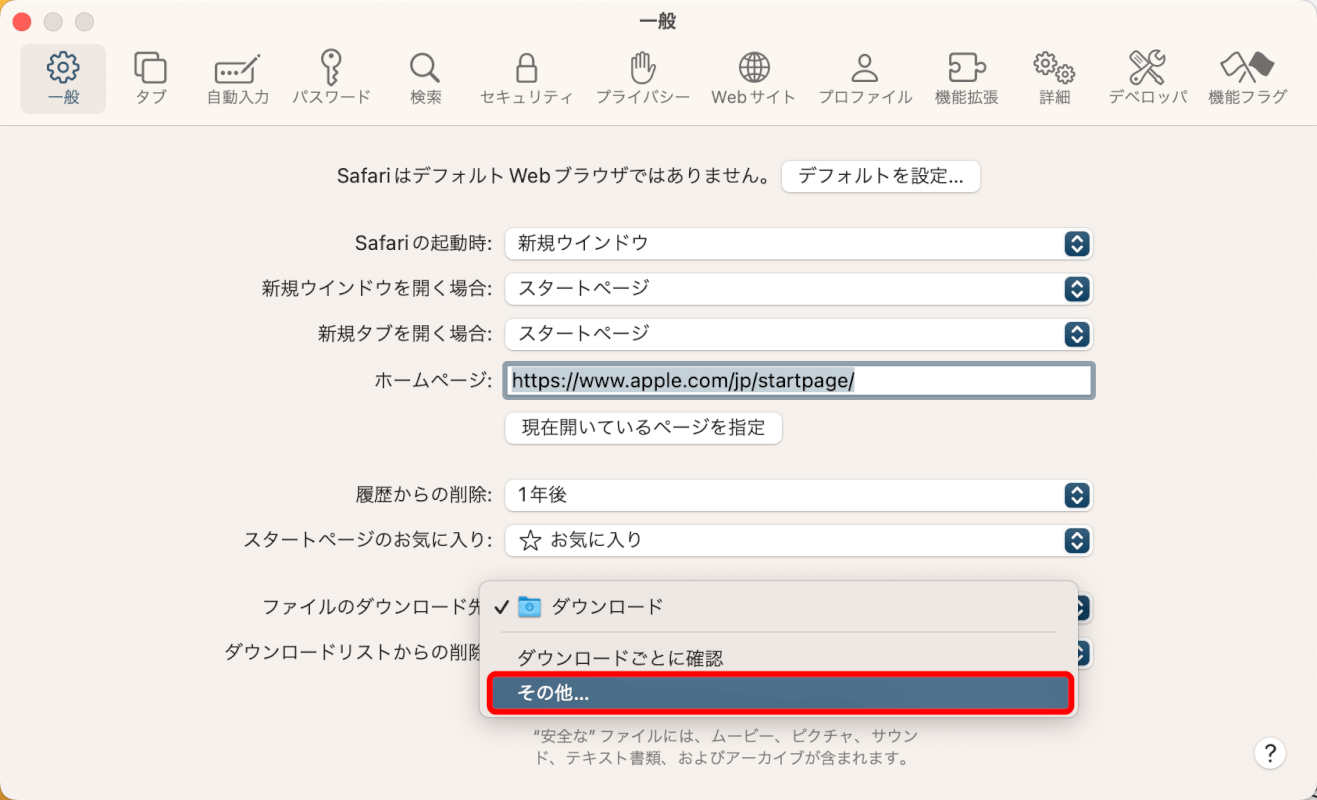The image size is (1317, 800).
Task: Switch to the タブ (Tabs) pane
Action: coord(151,78)
